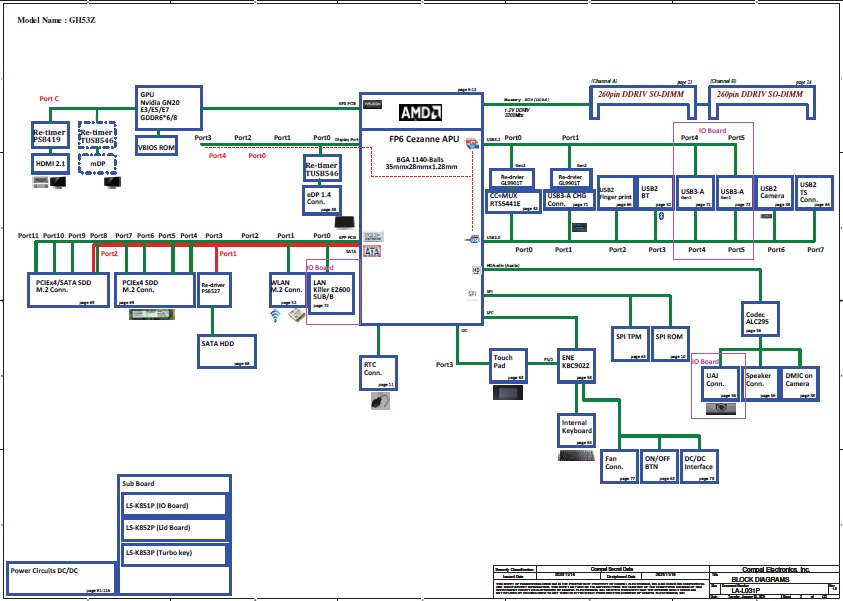The height and width of the screenshot is (601, 843).
Task: Select the DC/DC Interface block
Action: (x=699, y=466)
